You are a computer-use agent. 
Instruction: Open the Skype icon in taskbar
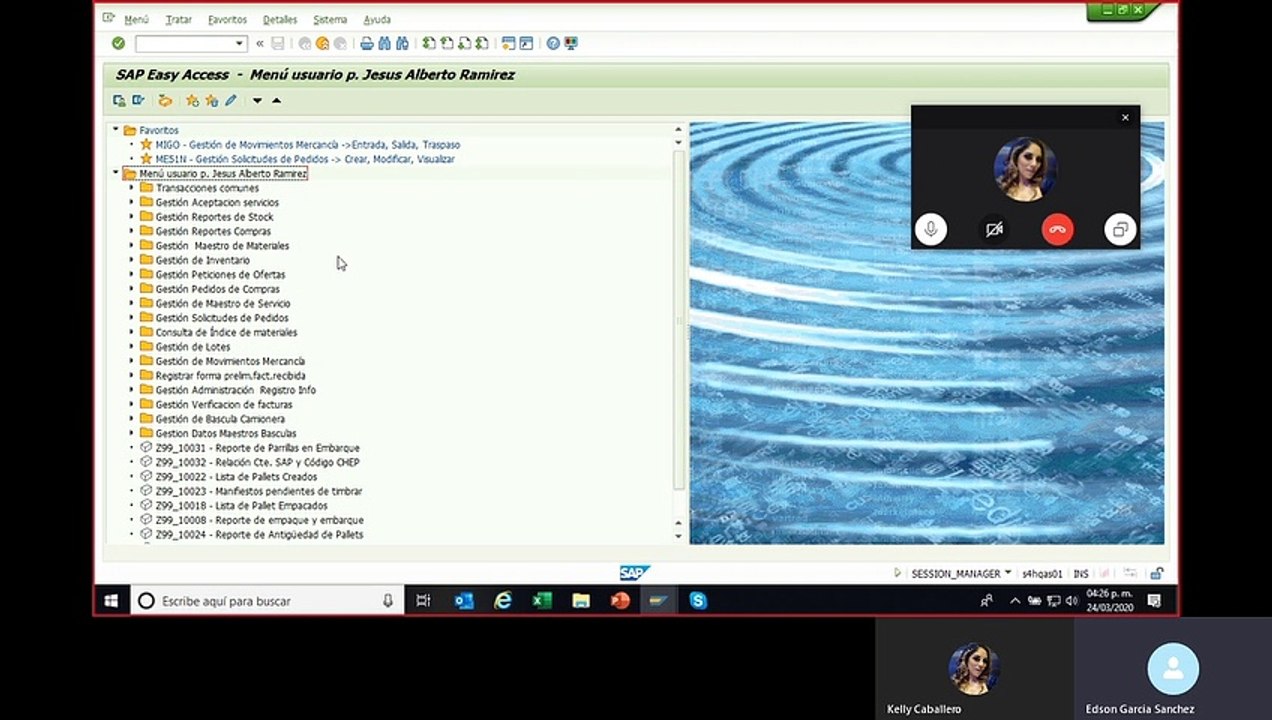[x=698, y=600]
